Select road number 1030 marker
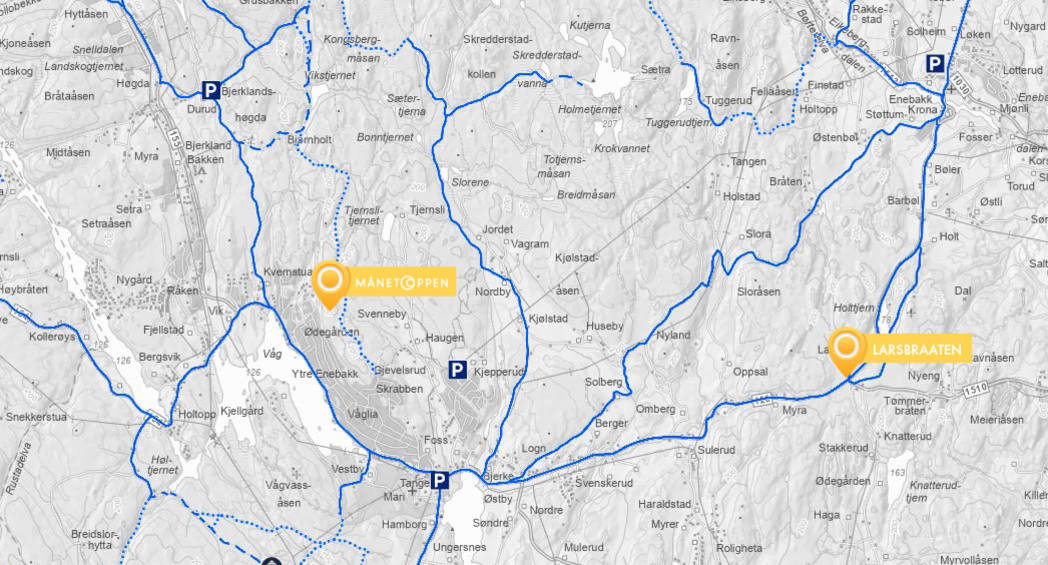This screenshot has width=1048, height=565. tap(960, 84)
